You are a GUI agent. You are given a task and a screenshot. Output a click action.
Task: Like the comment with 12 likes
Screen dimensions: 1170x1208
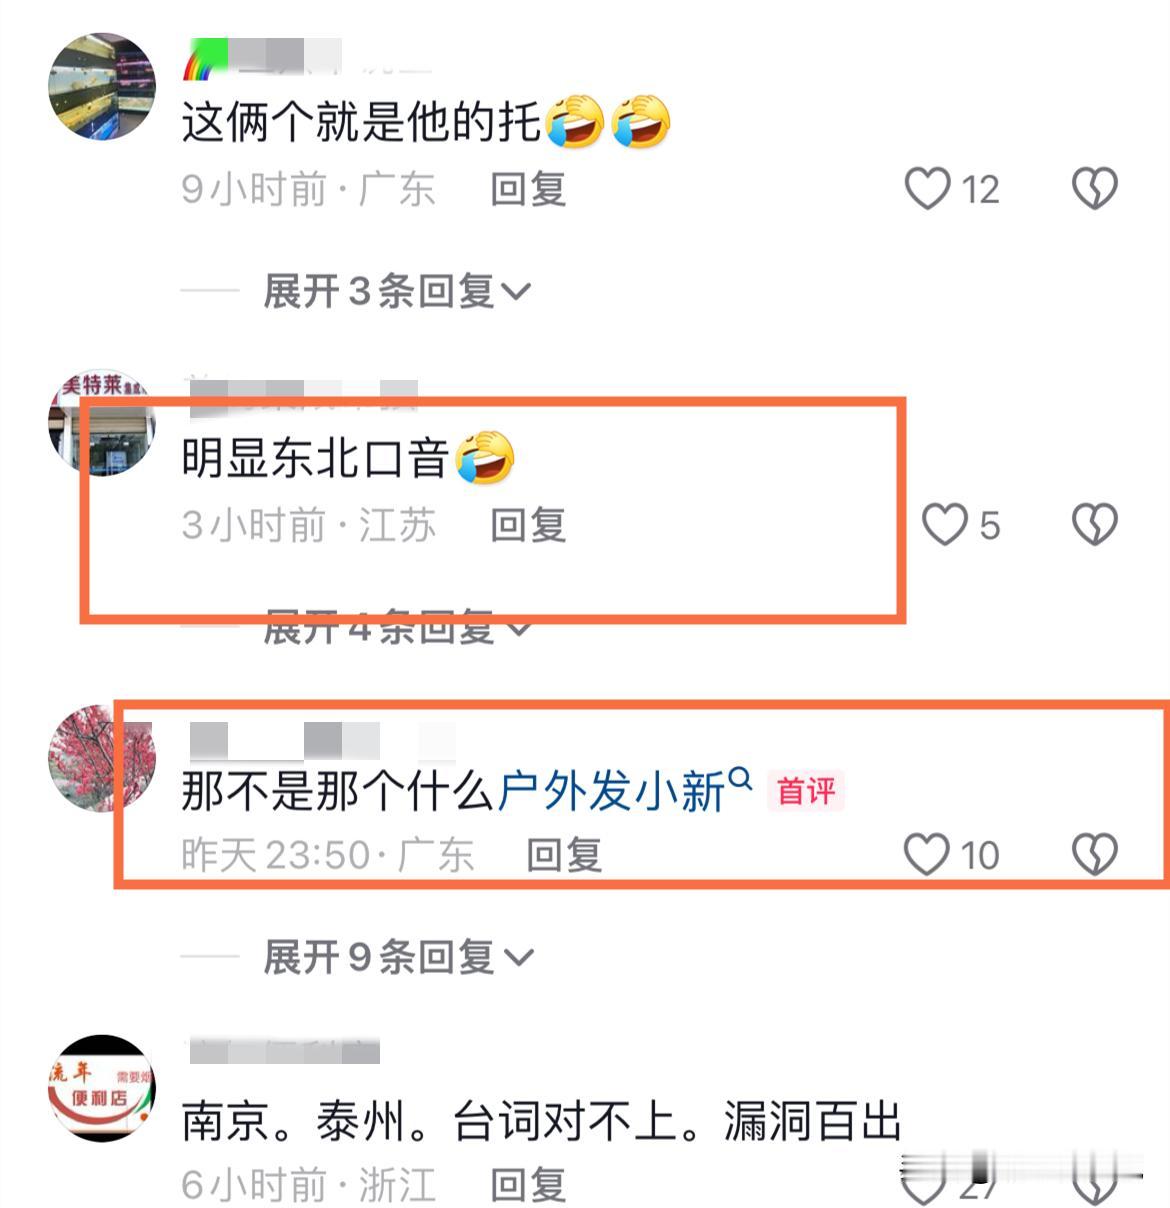coord(927,188)
